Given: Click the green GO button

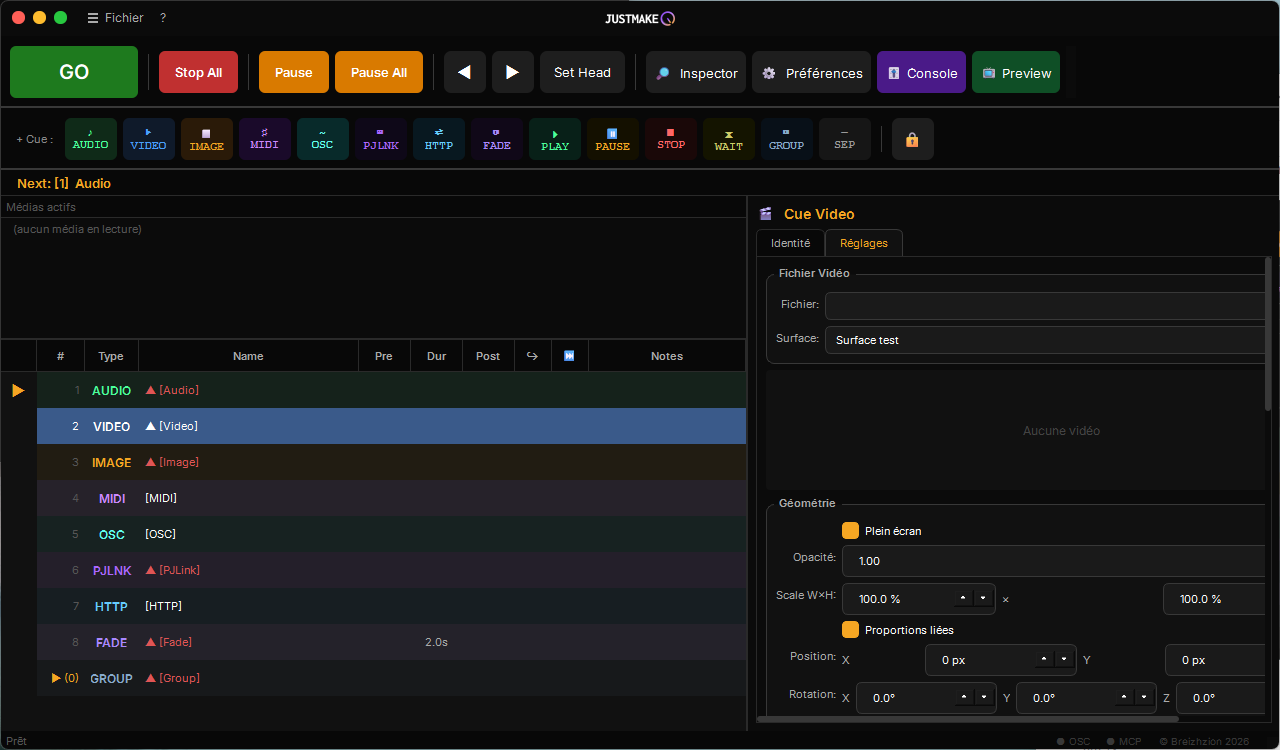Looking at the screenshot, I should 74,72.
